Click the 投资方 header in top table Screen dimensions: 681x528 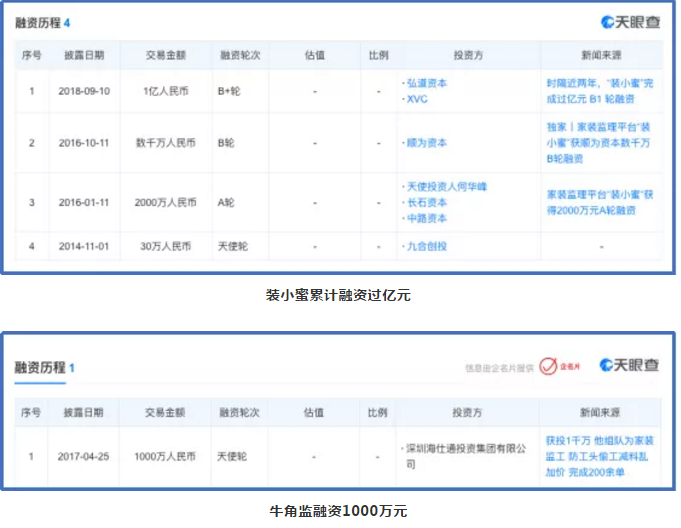tap(468, 55)
